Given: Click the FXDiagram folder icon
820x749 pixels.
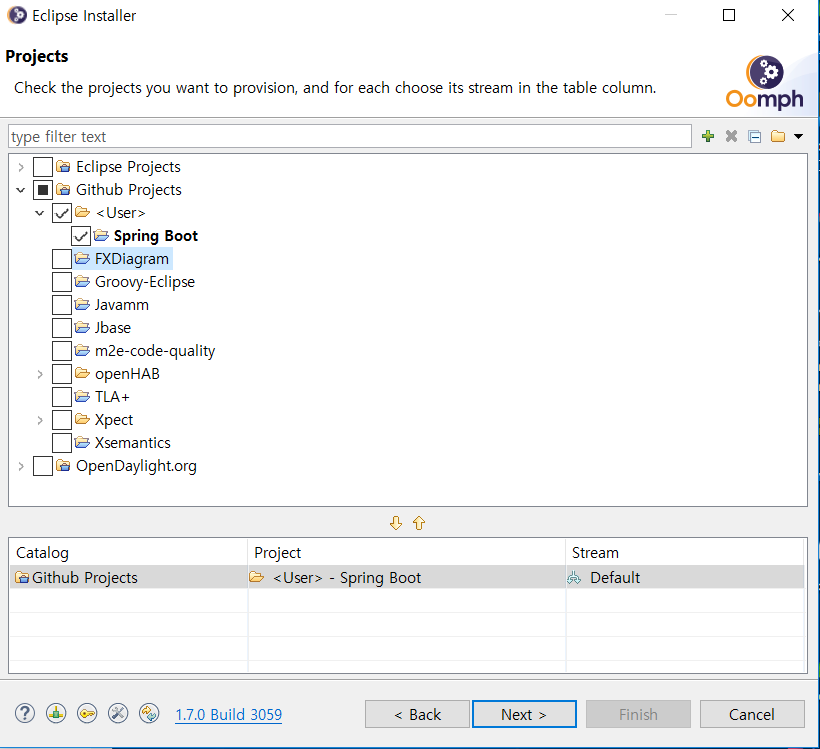Looking at the screenshot, I should tap(82, 258).
